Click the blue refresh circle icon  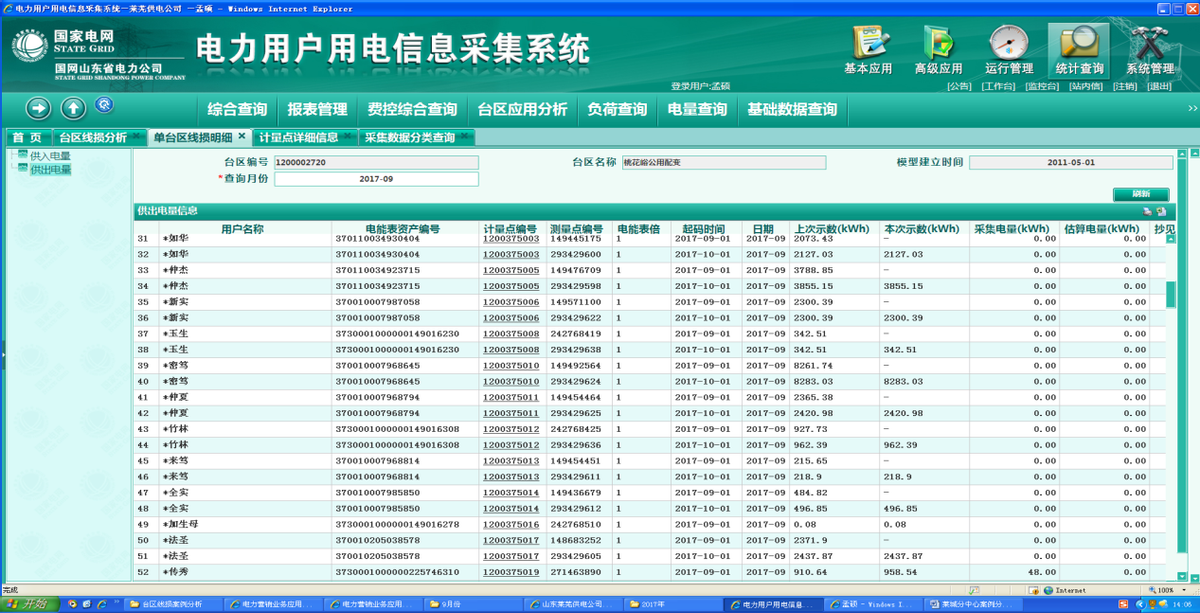(103, 104)
